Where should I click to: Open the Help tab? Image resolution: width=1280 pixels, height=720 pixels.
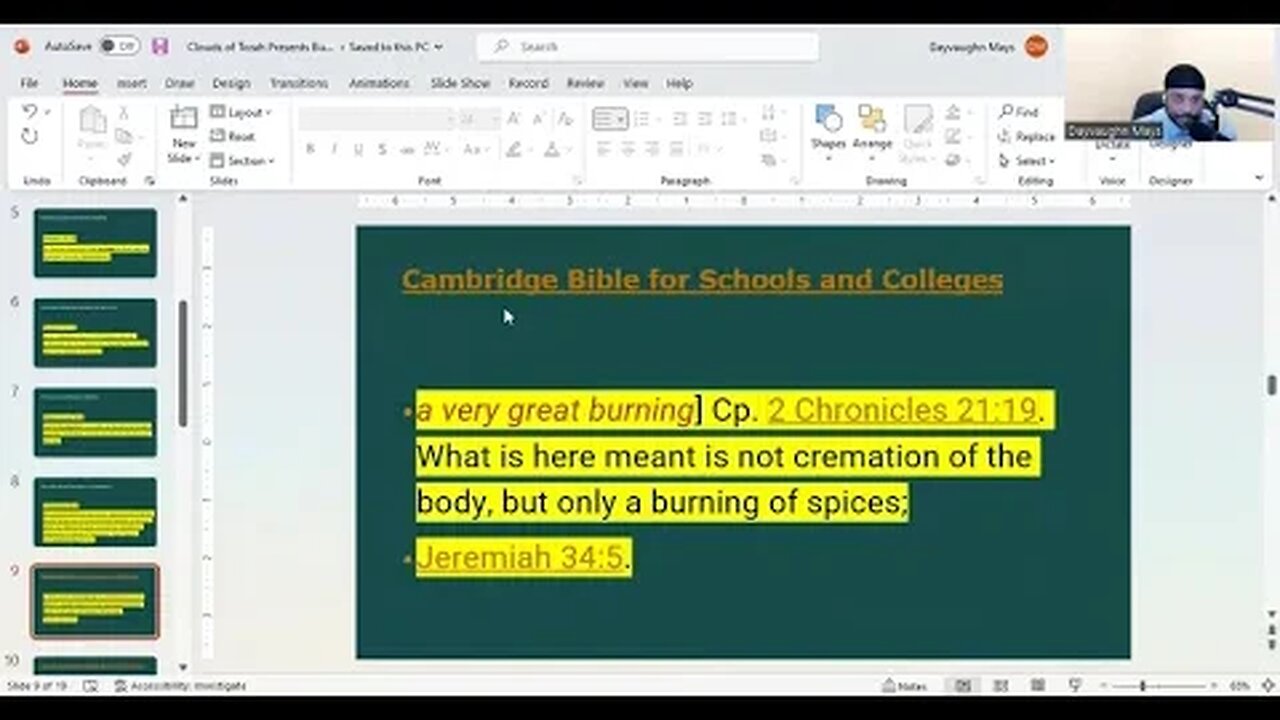(679, 83)
